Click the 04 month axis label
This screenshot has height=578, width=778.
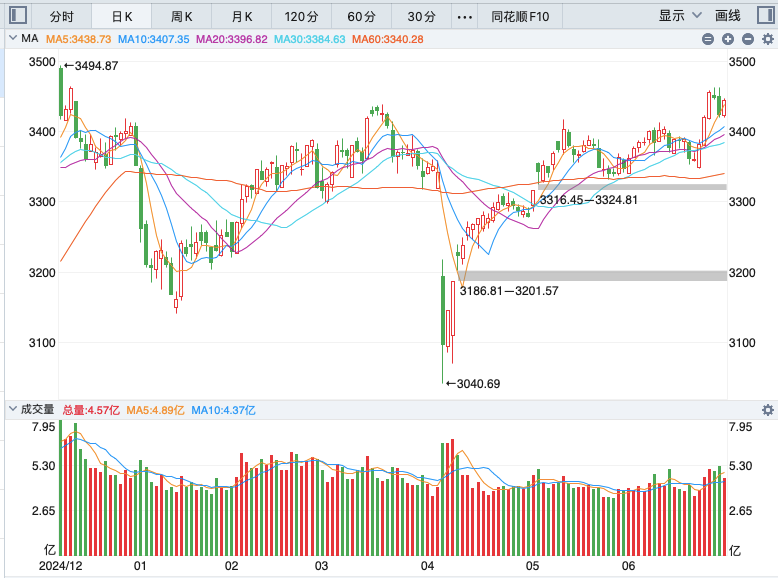click(x=427, y=566)
